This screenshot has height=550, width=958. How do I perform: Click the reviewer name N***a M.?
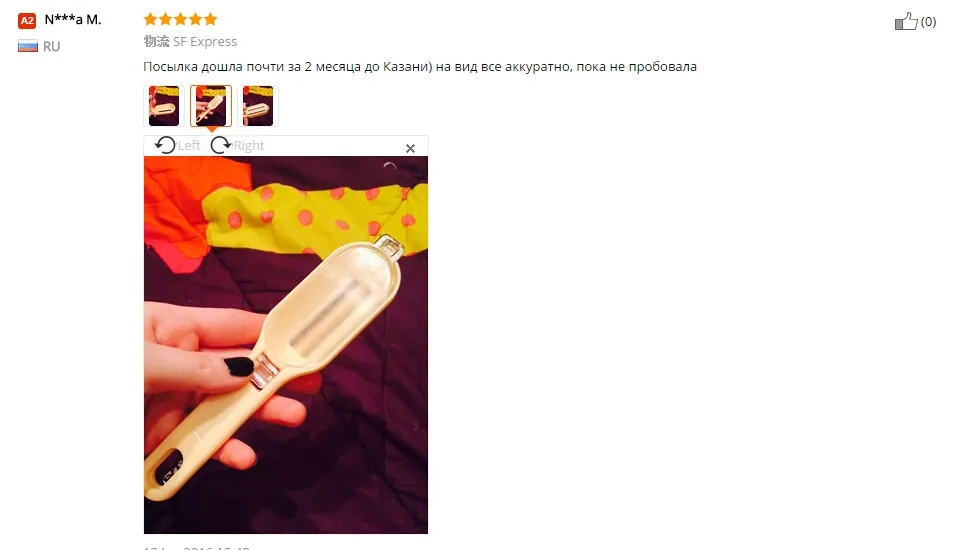(73, 20)
